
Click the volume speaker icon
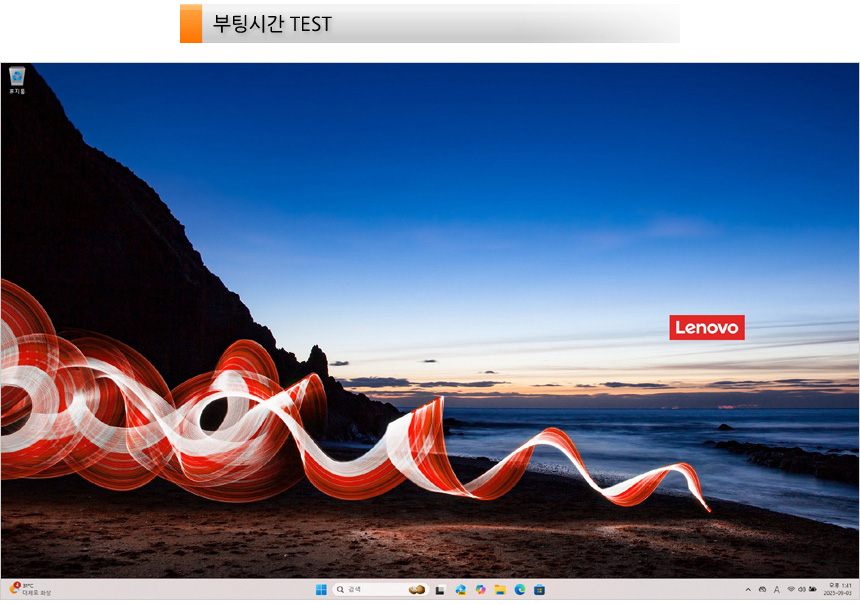[802, 589]
